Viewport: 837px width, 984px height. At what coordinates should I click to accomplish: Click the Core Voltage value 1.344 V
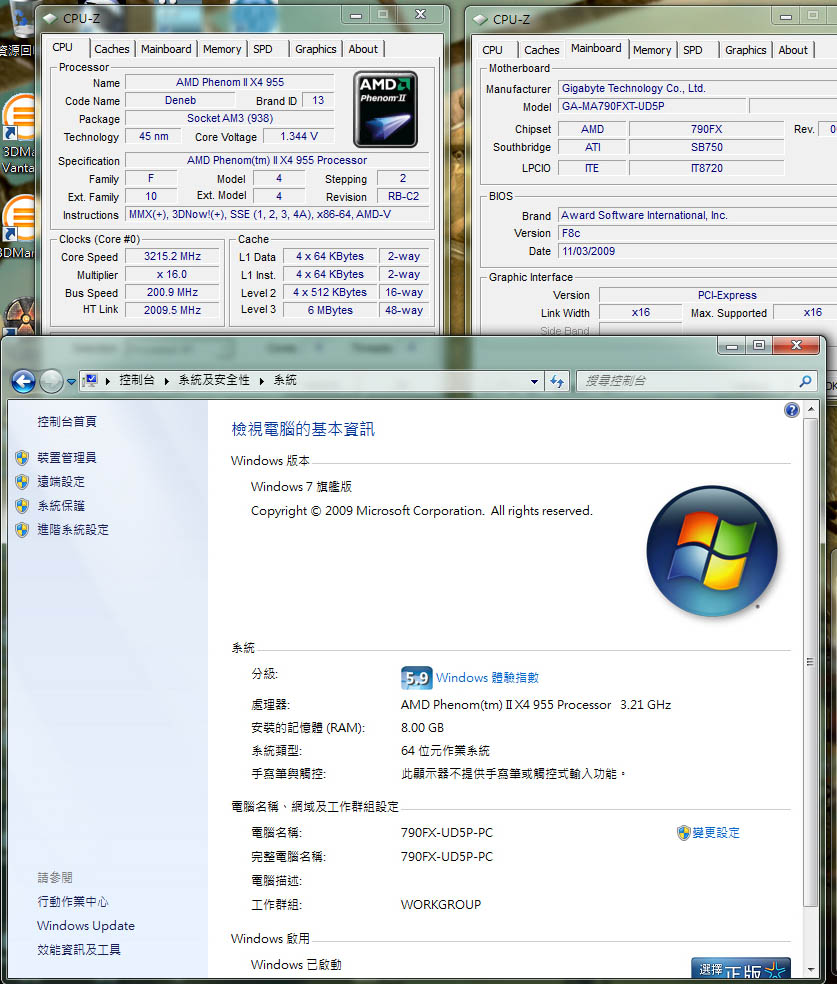(299, 136)
